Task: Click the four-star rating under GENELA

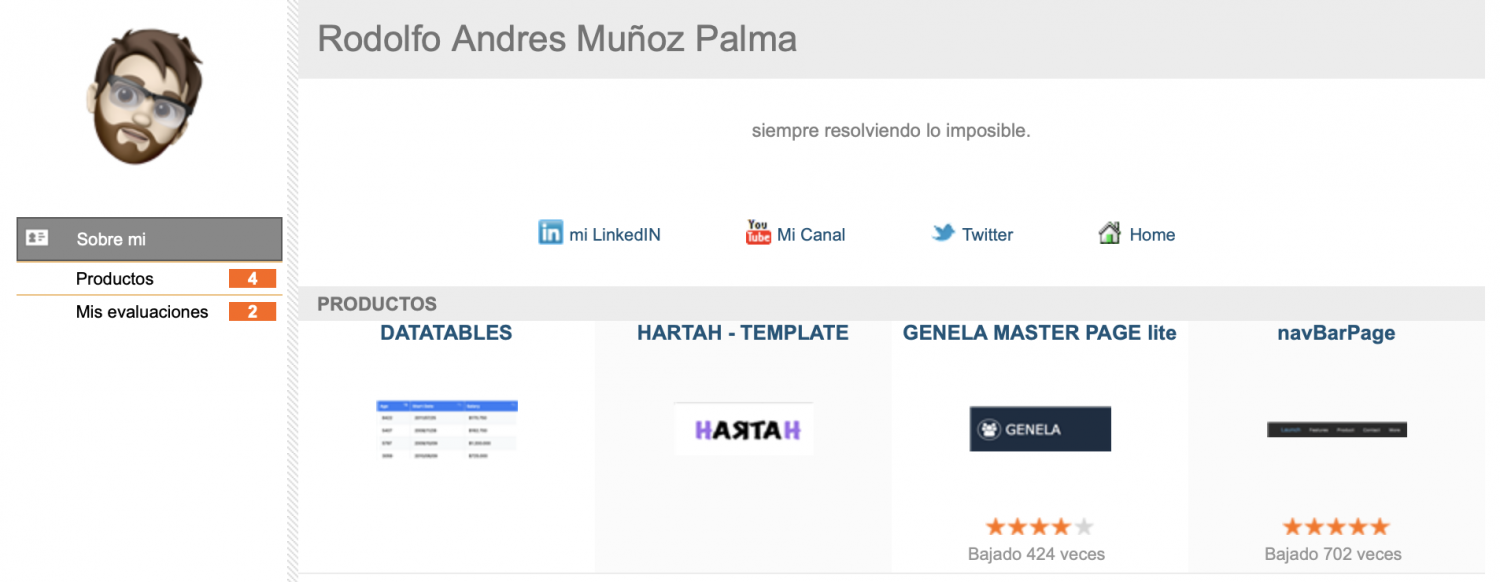Action: click(x=1040, y=527)
